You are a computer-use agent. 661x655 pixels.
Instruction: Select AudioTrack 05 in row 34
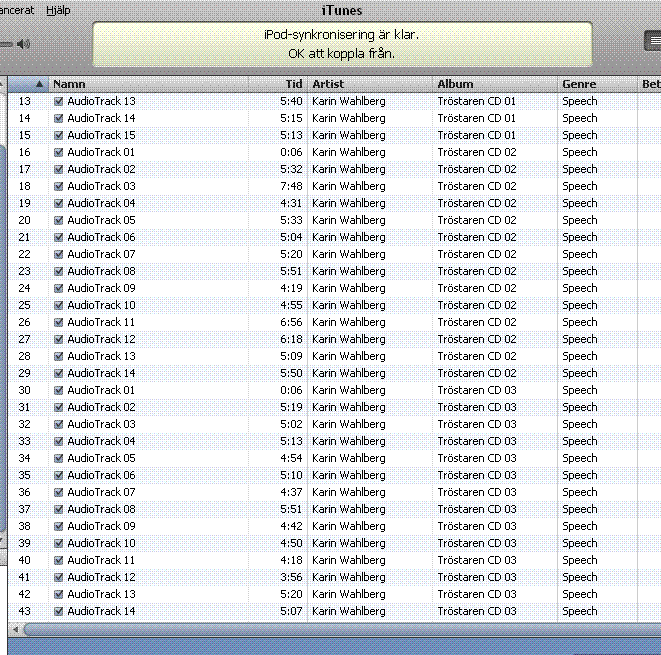[101, 458]
